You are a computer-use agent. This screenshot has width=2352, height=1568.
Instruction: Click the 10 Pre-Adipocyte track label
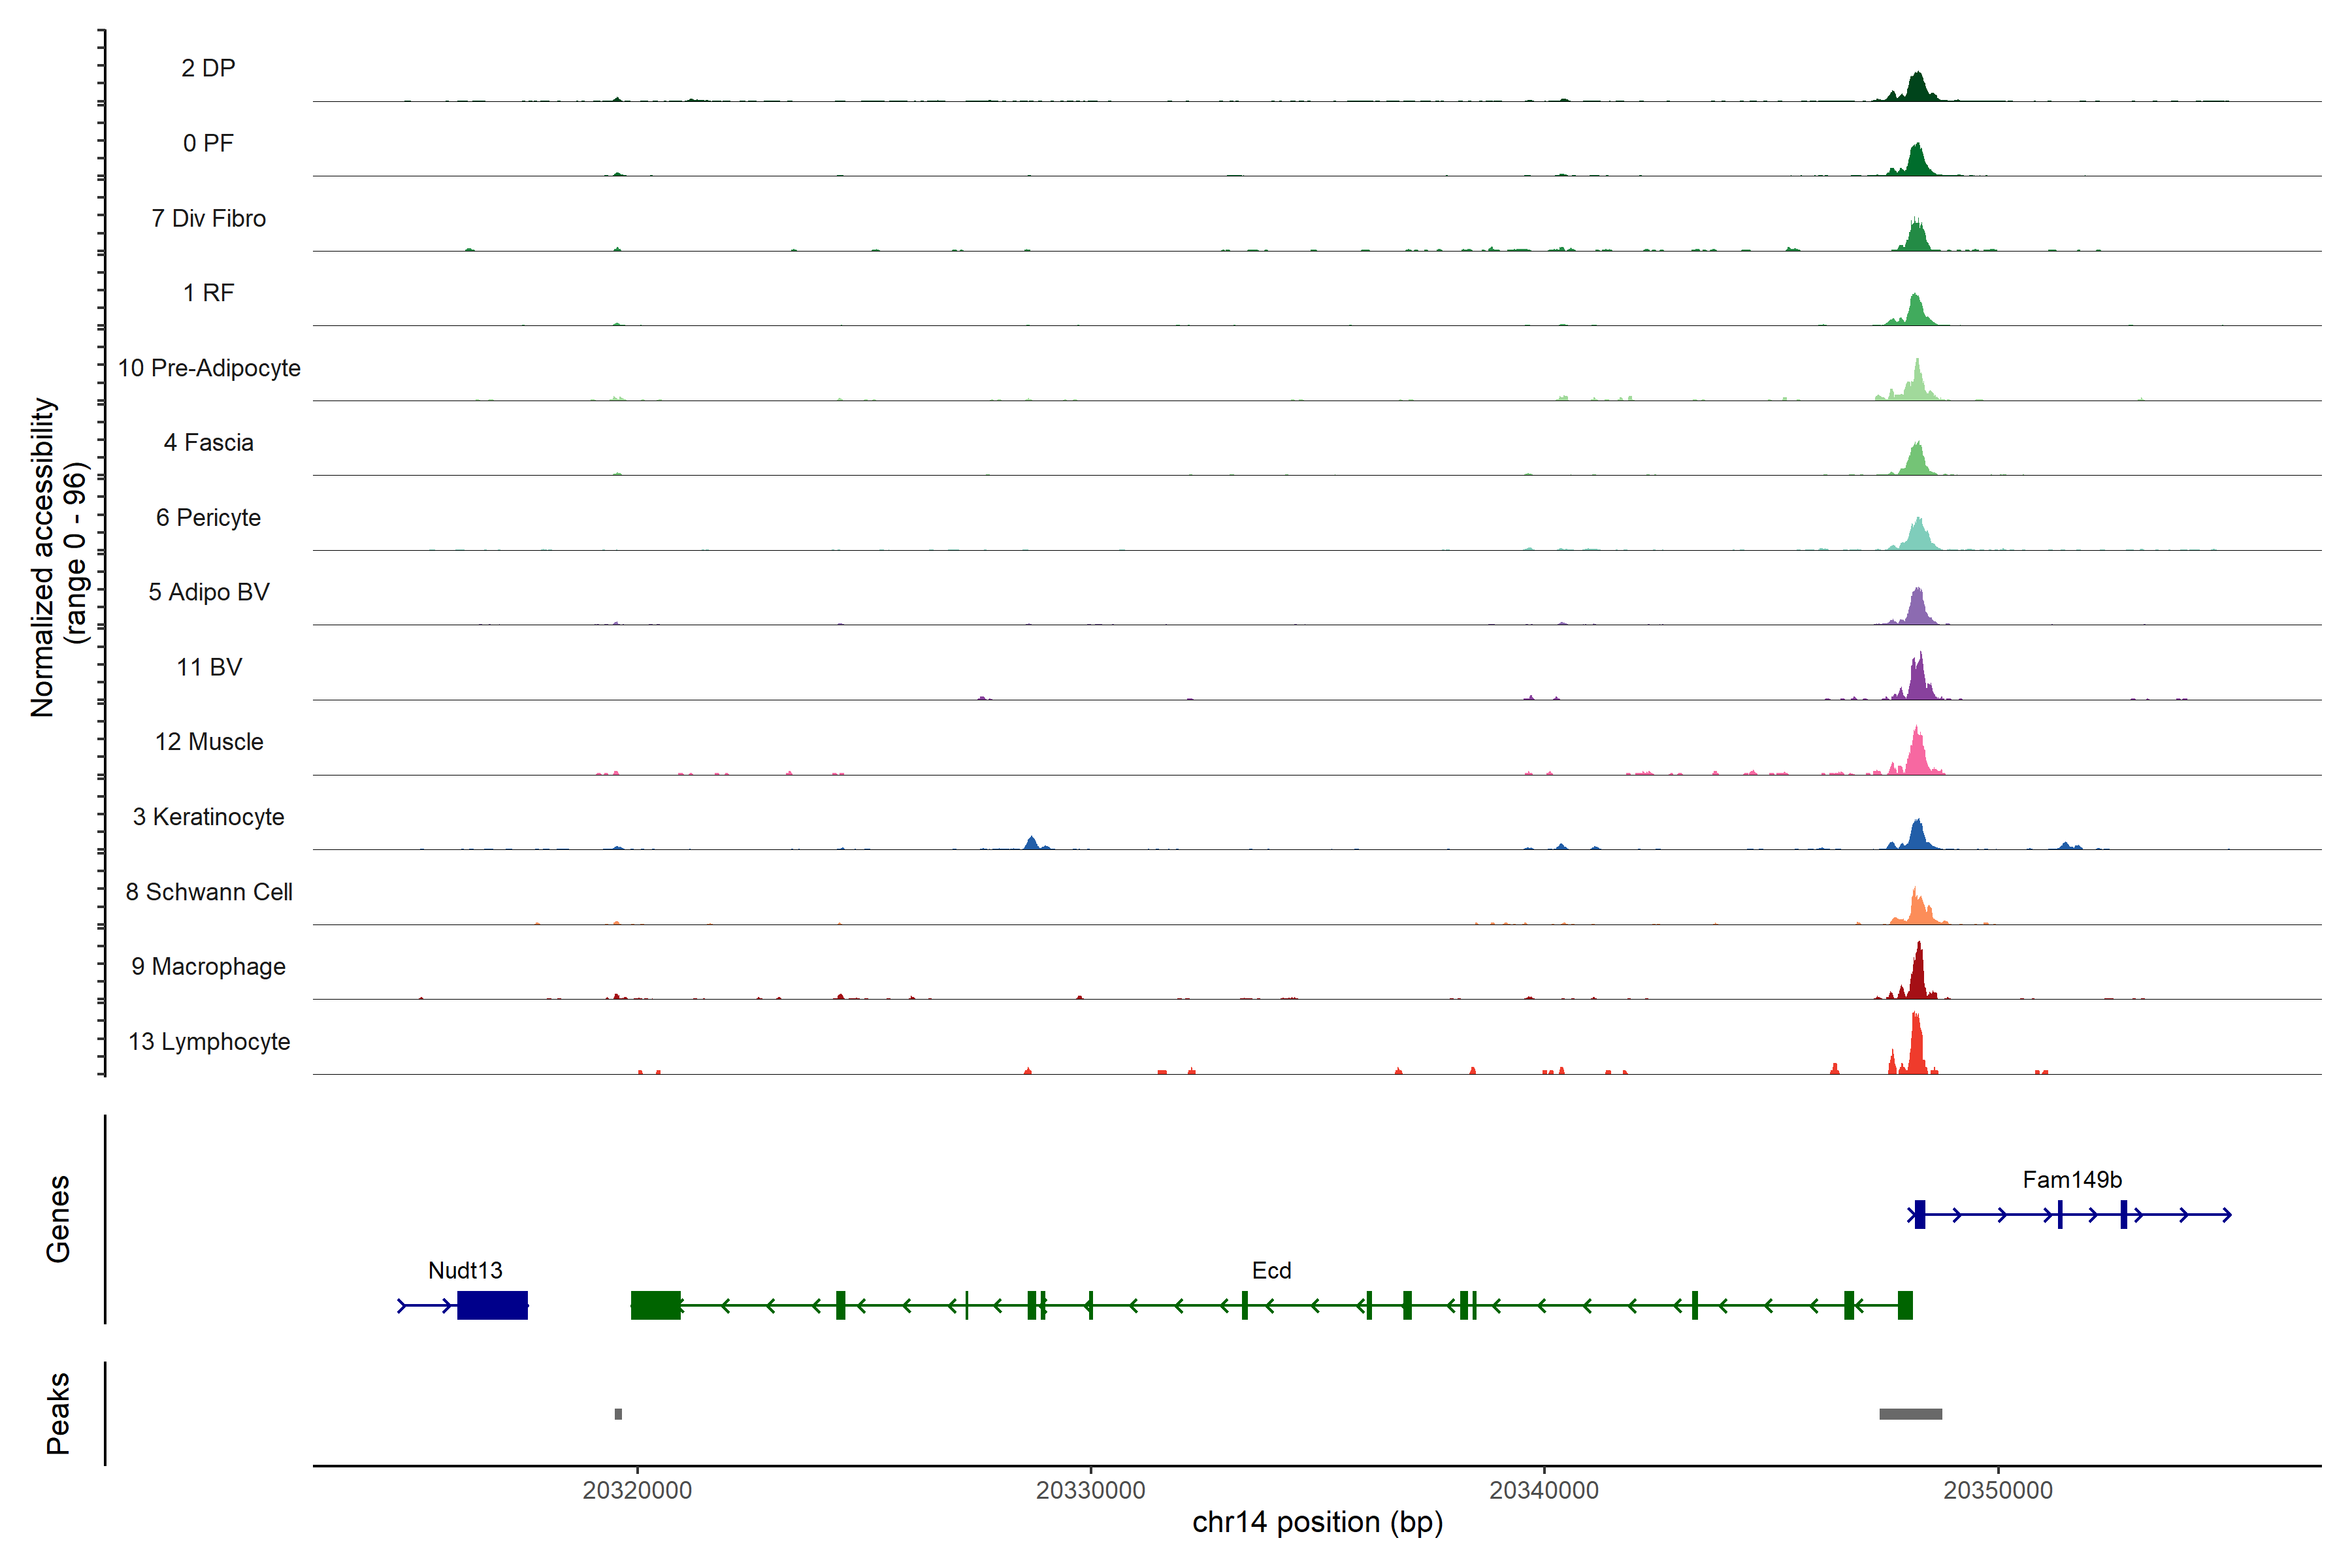[209, 368]
